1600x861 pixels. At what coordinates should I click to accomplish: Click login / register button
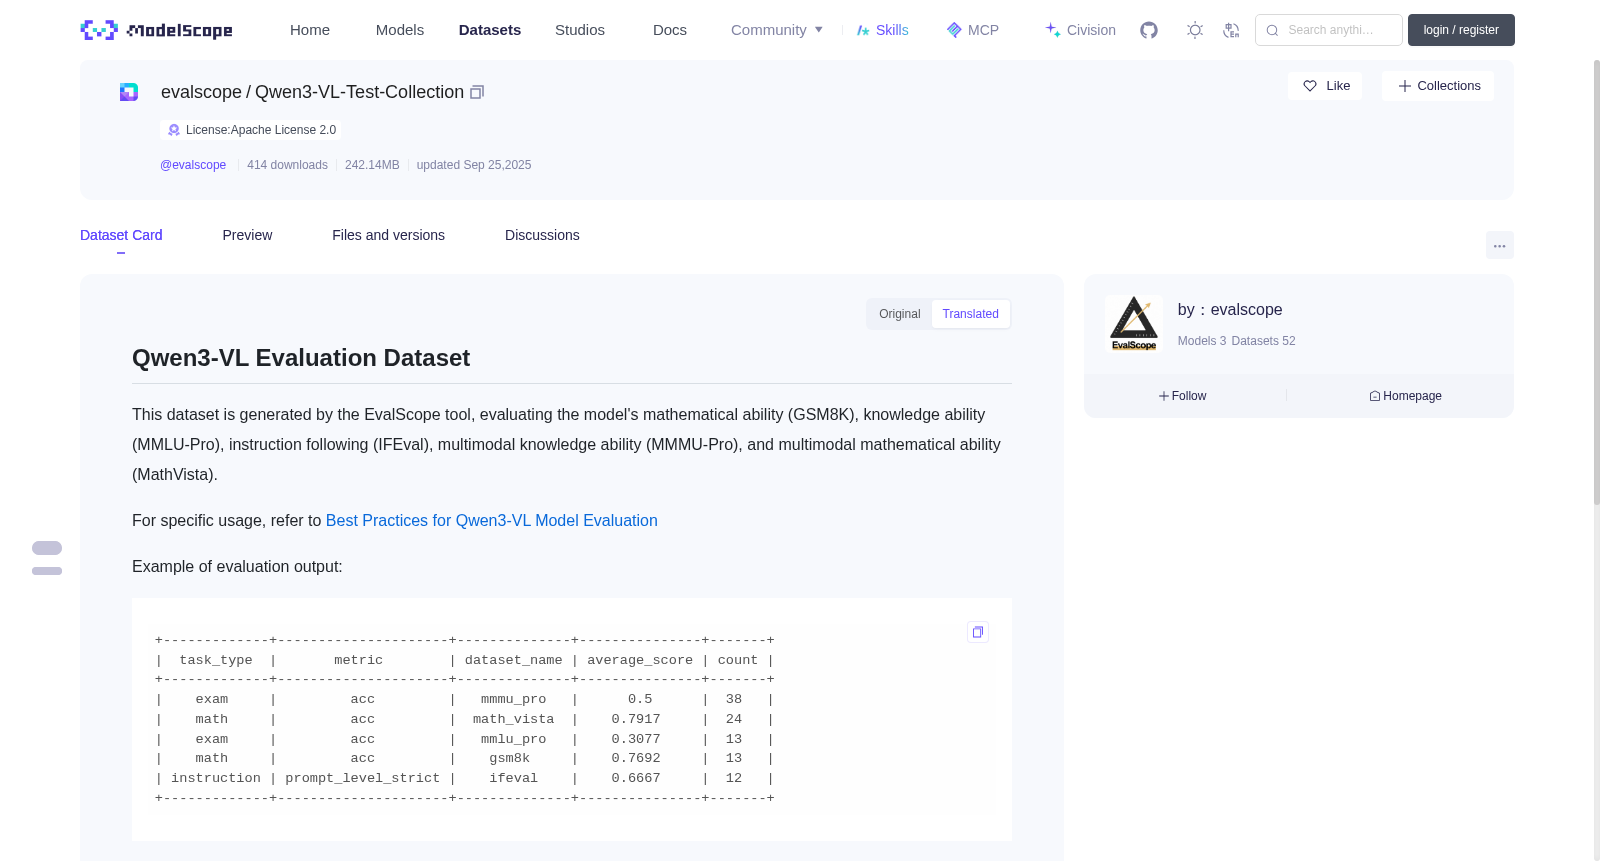(x=1461, y=30)
